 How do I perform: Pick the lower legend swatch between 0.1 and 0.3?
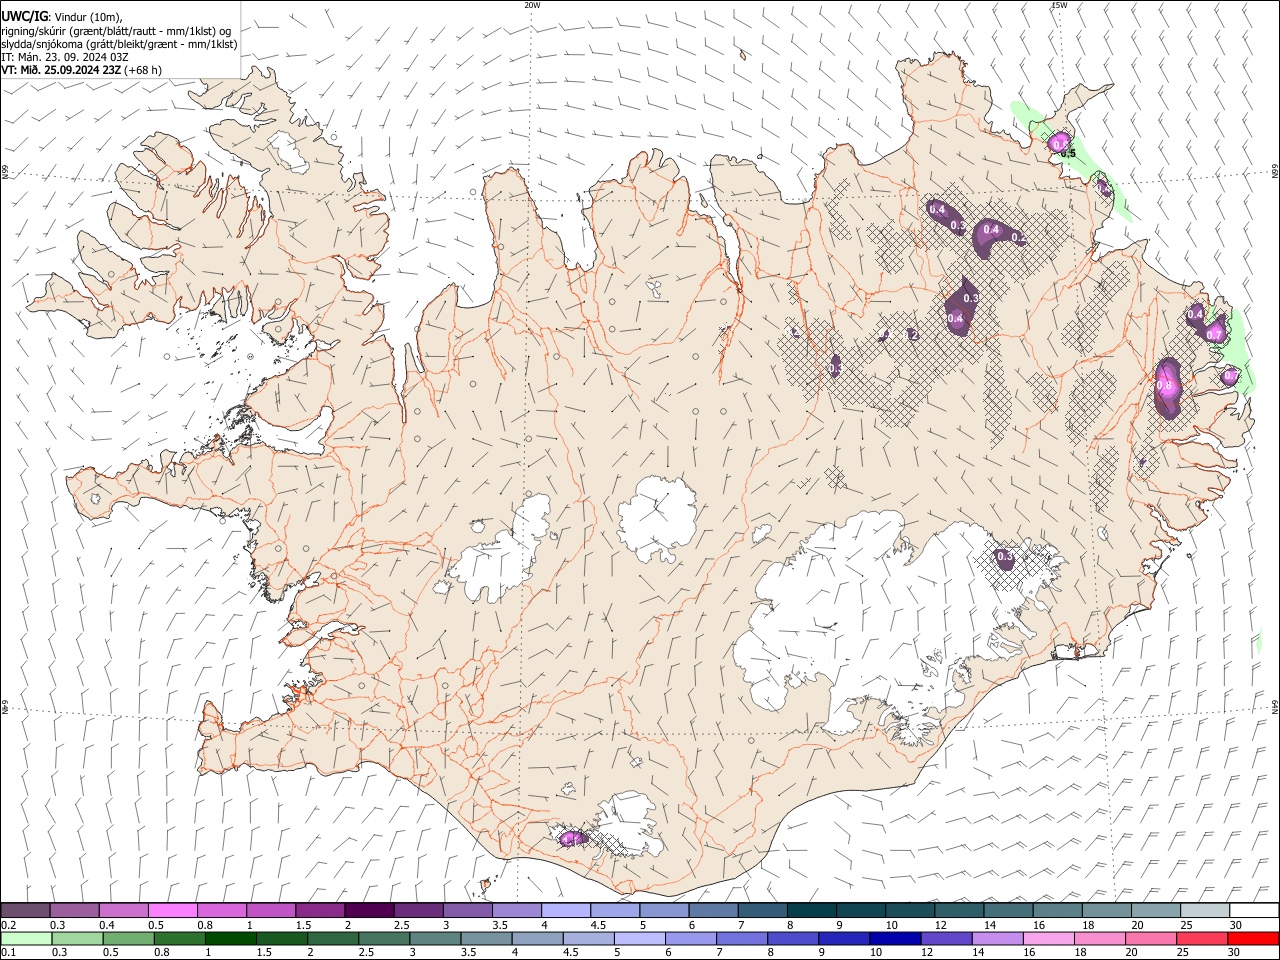27,939
